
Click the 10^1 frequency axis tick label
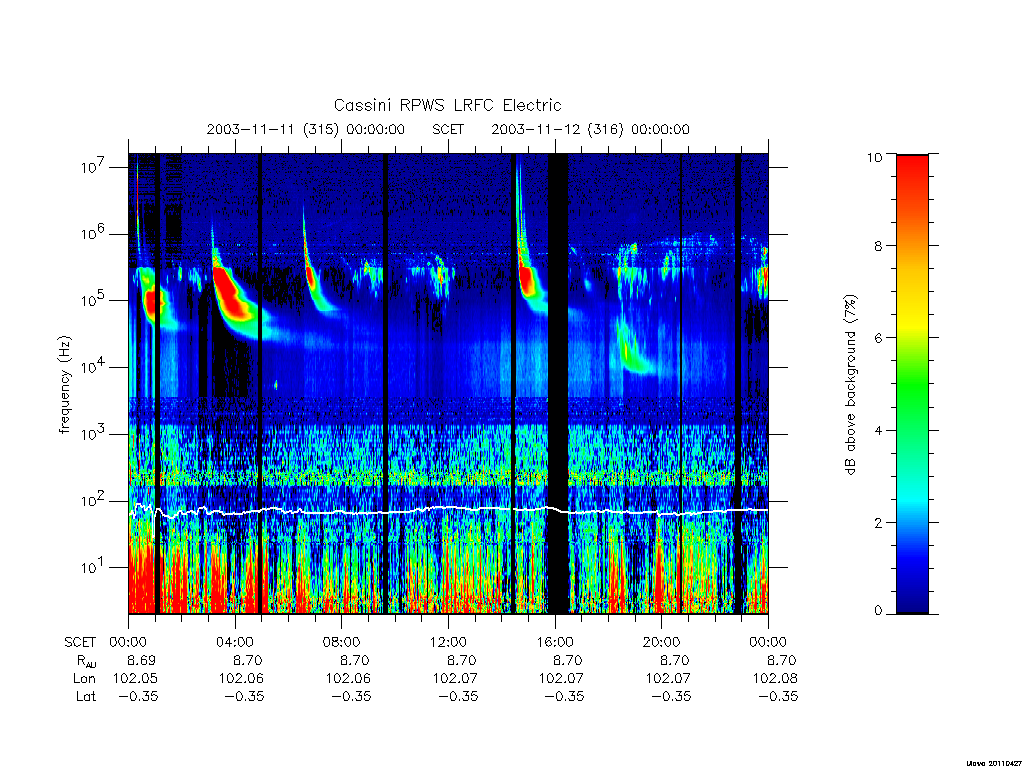95,567
